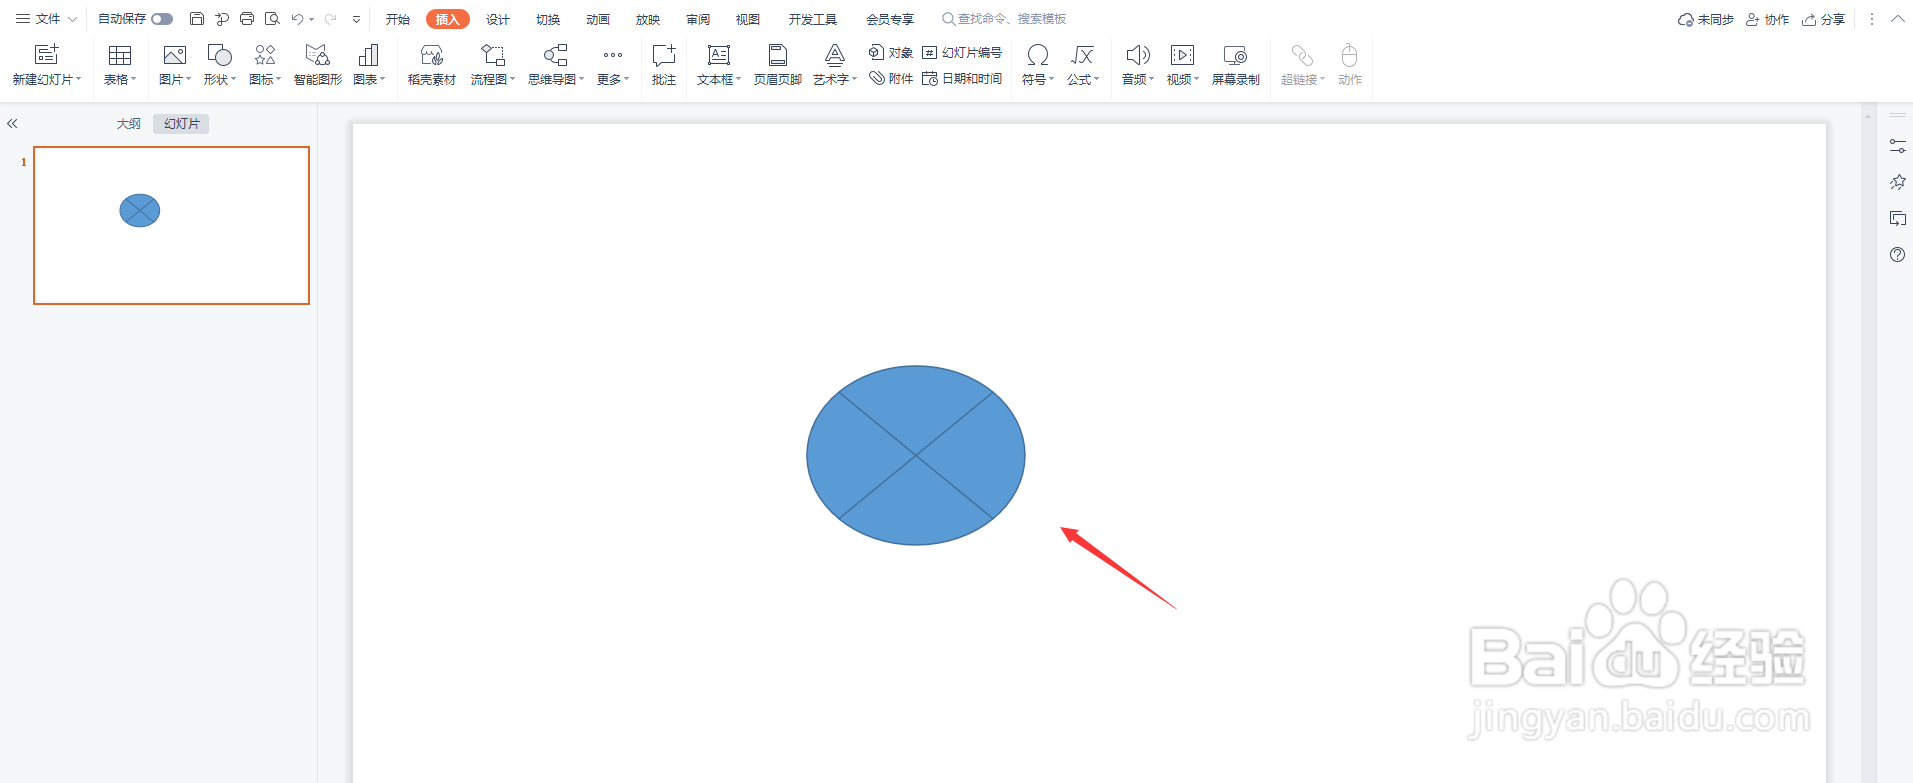Click the Word Art (艺术字) icon
1913x783 pixels.
pos(835,55)
